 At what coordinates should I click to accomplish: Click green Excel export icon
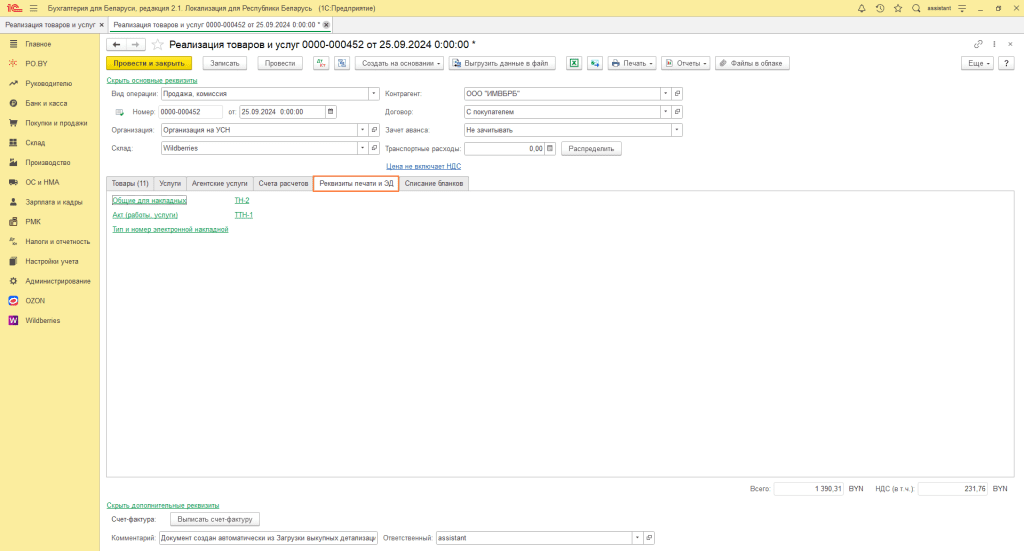(573, 63)
